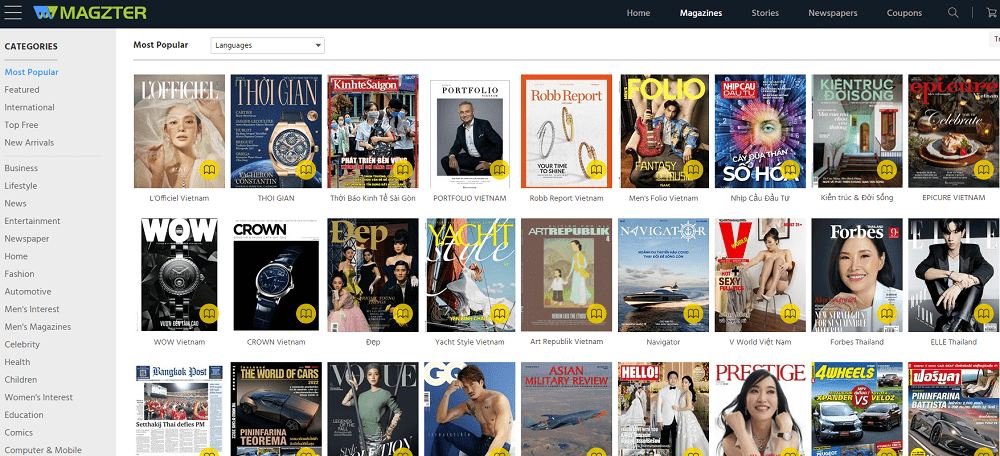This screenshot has width=1000, height=456.
Task: Click the 'Forbes Thailand' title text
Action: pyautogui.click(x=857, y=342)
